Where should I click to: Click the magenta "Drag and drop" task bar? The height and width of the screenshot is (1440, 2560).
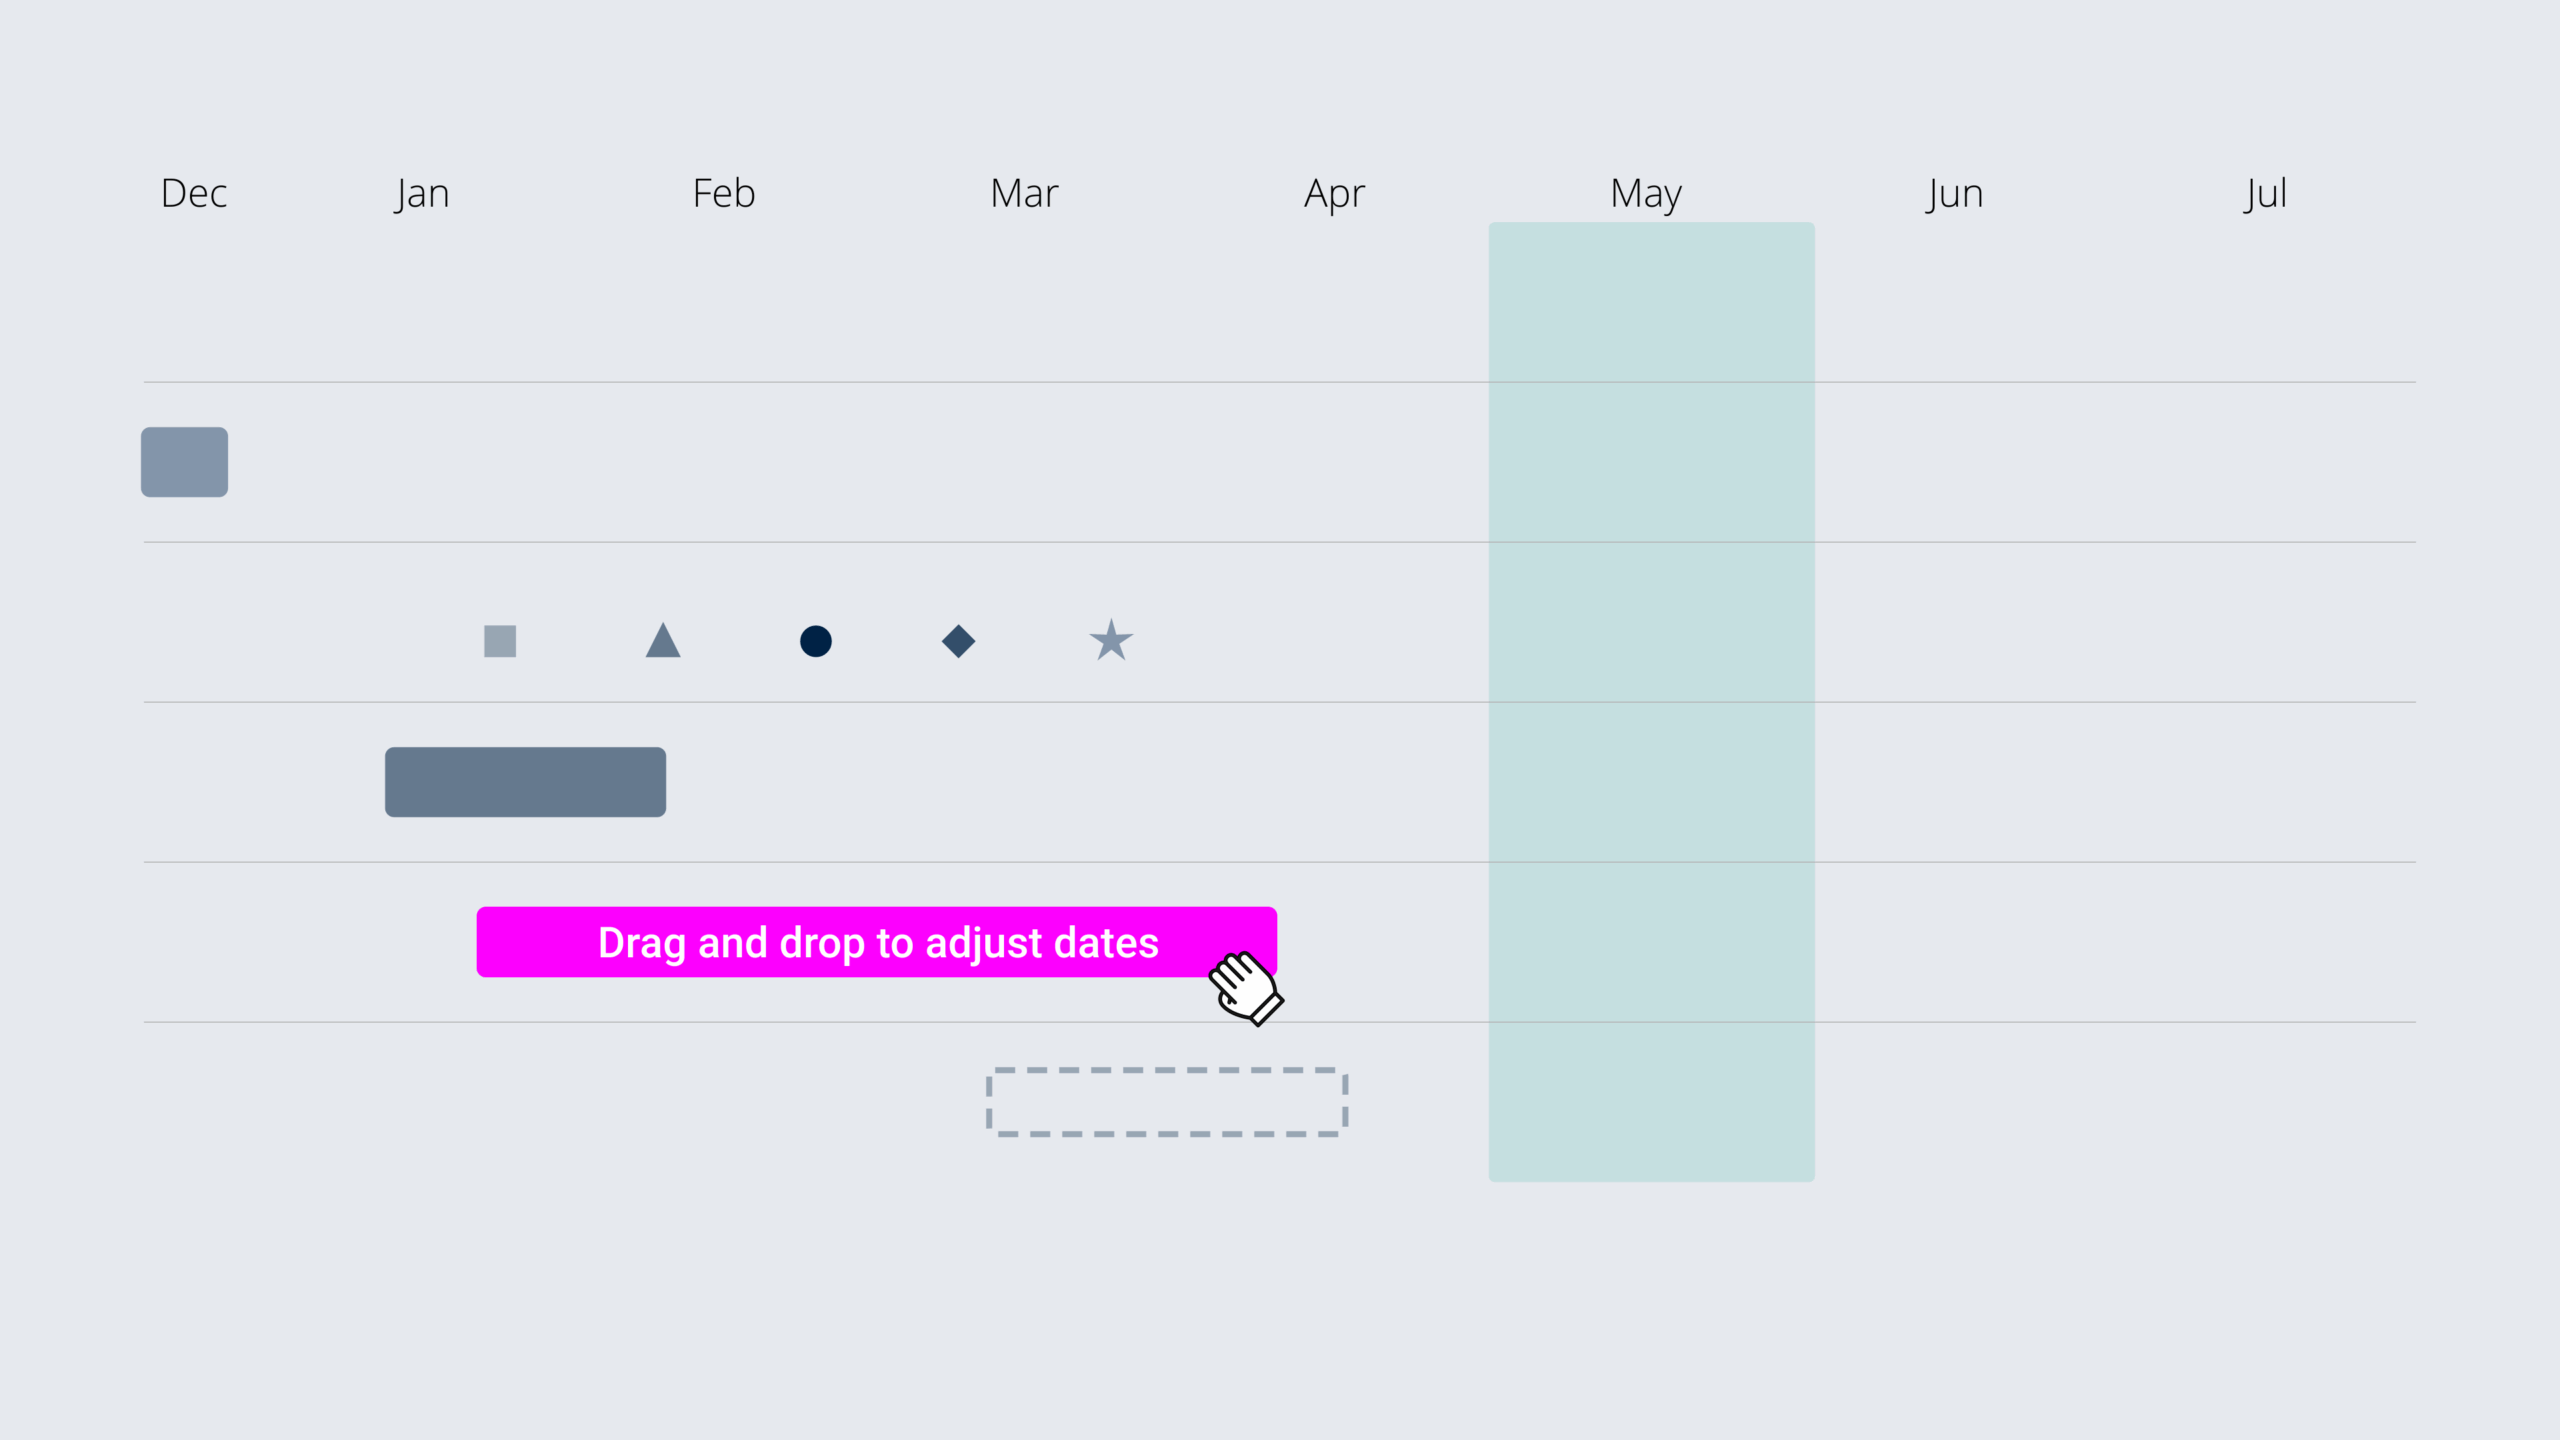tap(840, 942)
